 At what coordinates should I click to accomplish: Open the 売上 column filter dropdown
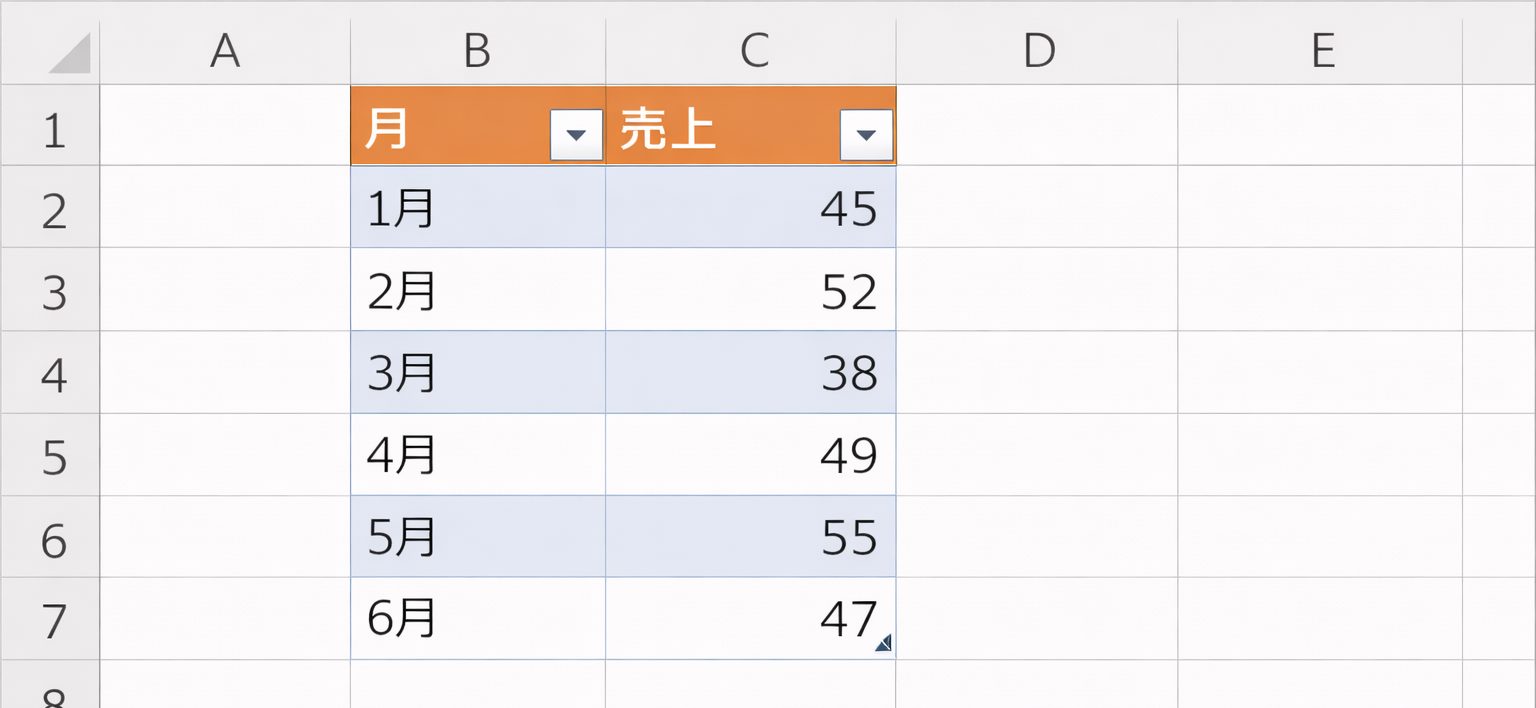click(866, 135)
